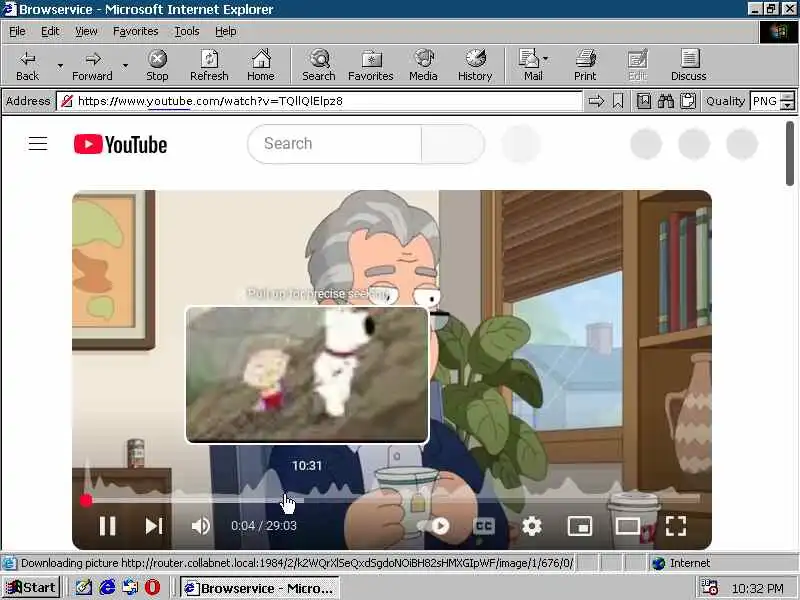Click the desktop quick launch icon
800x600 pixels.
[x=84, y=588]
